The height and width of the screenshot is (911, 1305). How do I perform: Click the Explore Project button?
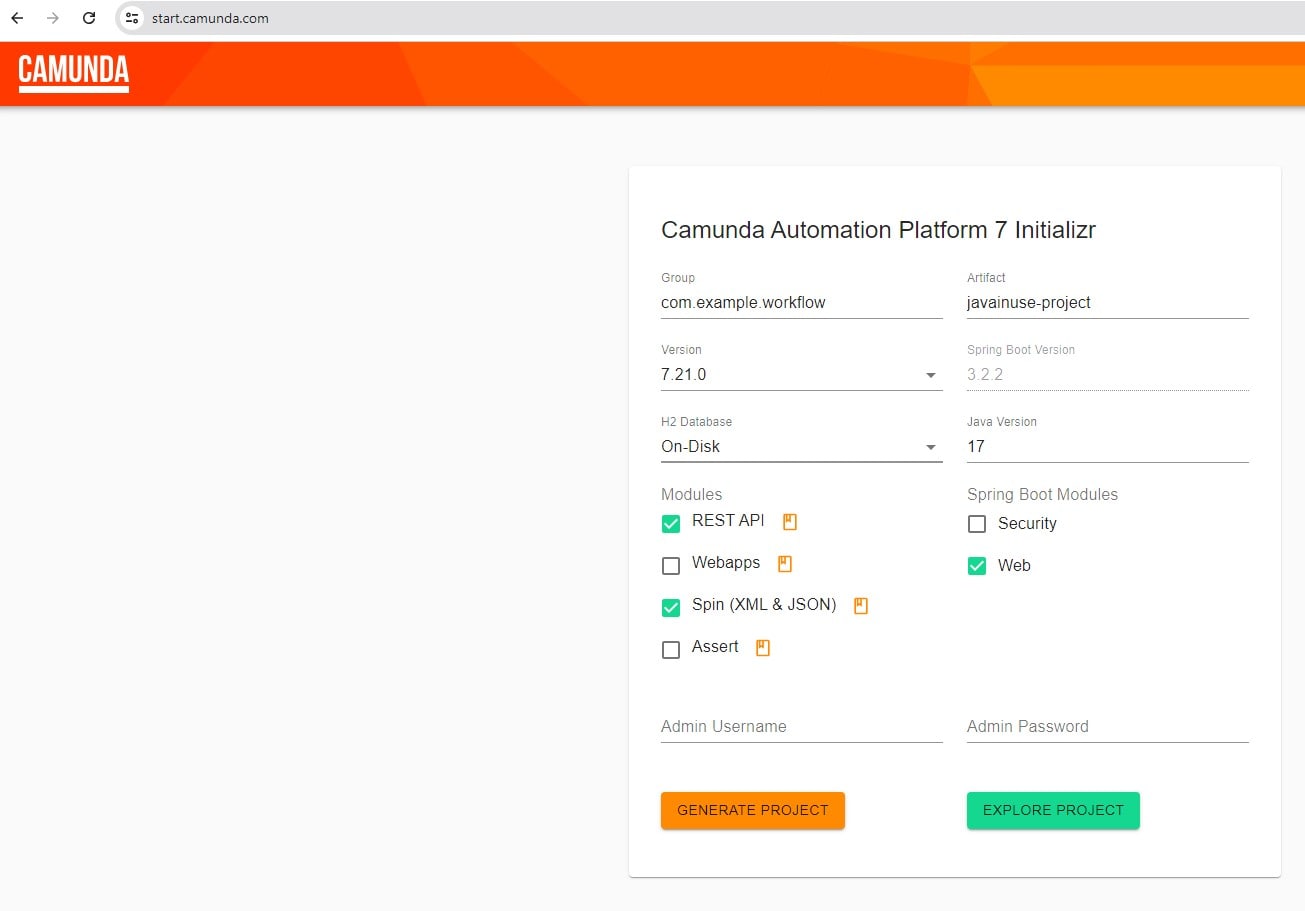click(1053, 810)
